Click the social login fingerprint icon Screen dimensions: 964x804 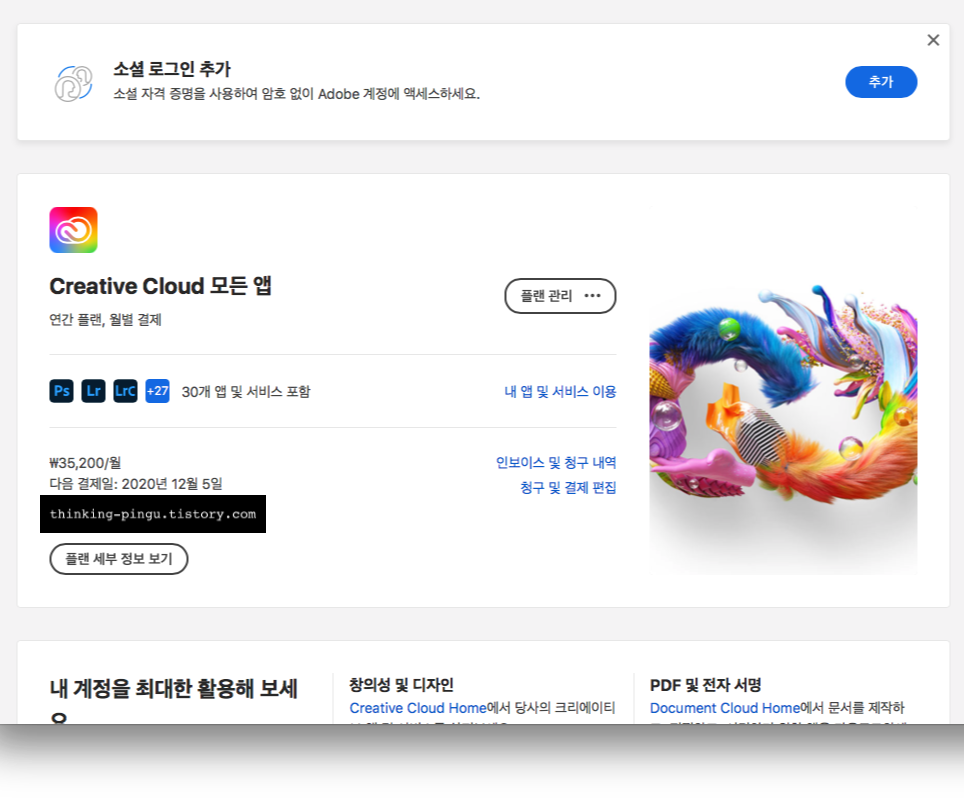[74, 83]
